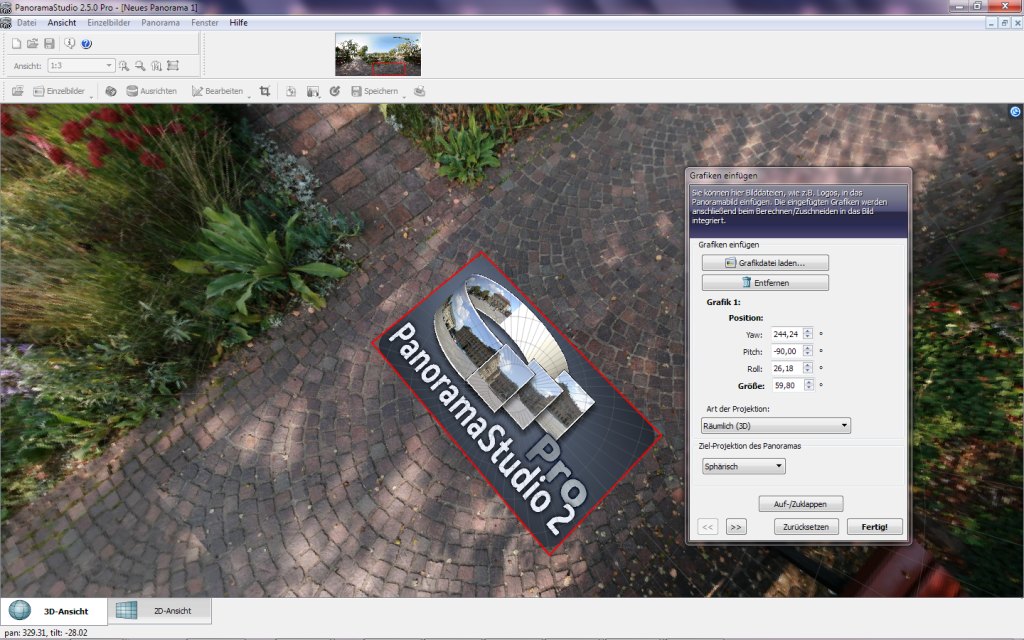The width and height of the screenshot is (1024, 640).
Task: Open the Einzelbilder toolbar button
Action: click(x=59, y=91)
